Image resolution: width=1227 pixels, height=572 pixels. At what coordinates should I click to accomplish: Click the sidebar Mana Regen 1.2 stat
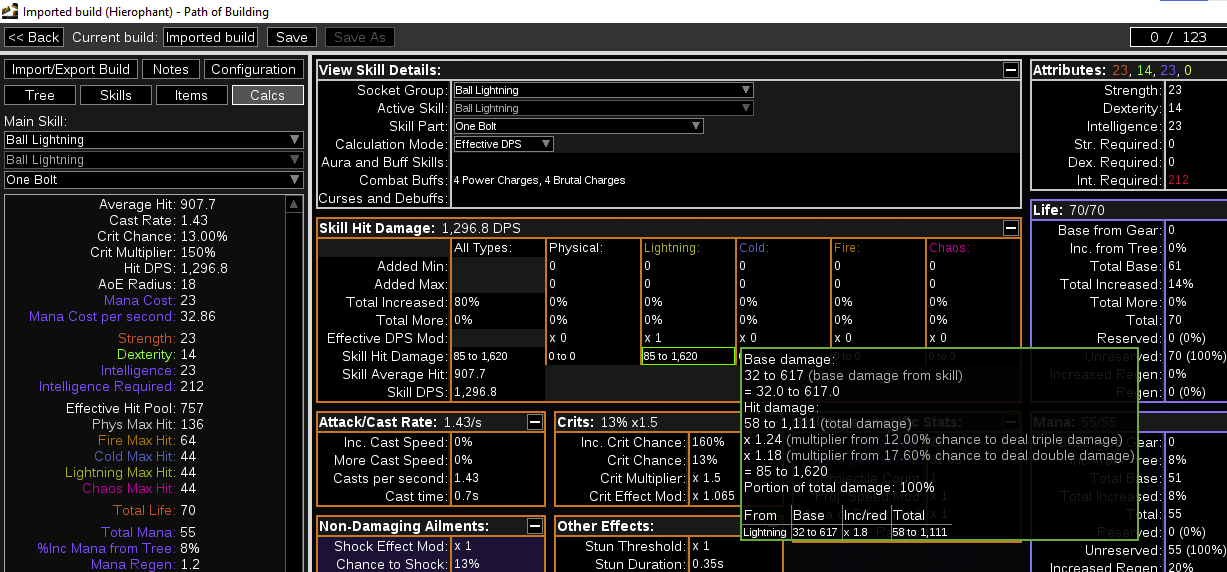[146, 564]
